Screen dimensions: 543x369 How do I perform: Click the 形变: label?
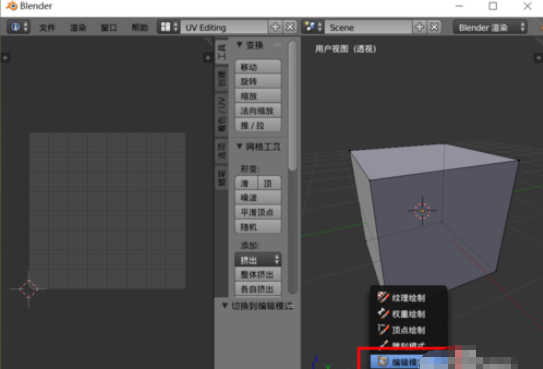250,169
